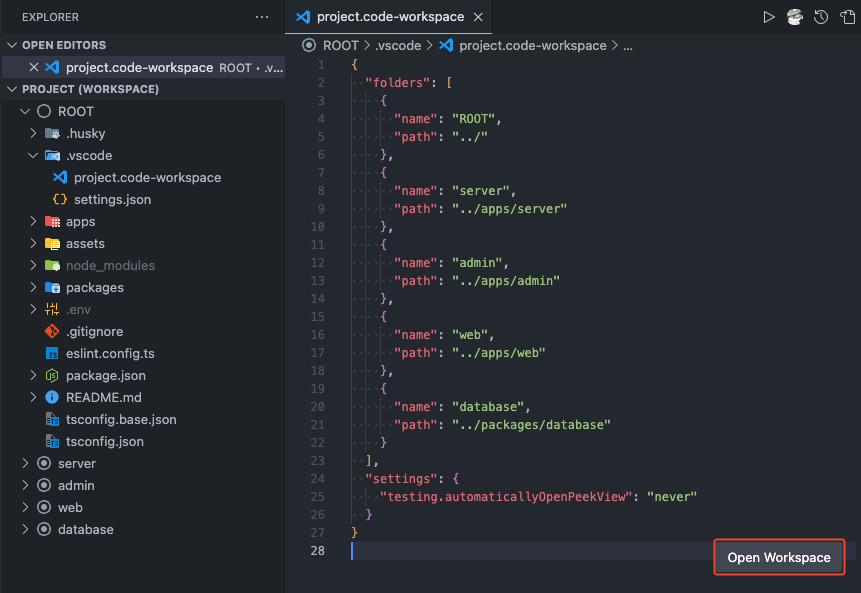Open the .gitignore file
The image size is (861, 593).
(x=143, y=331)
